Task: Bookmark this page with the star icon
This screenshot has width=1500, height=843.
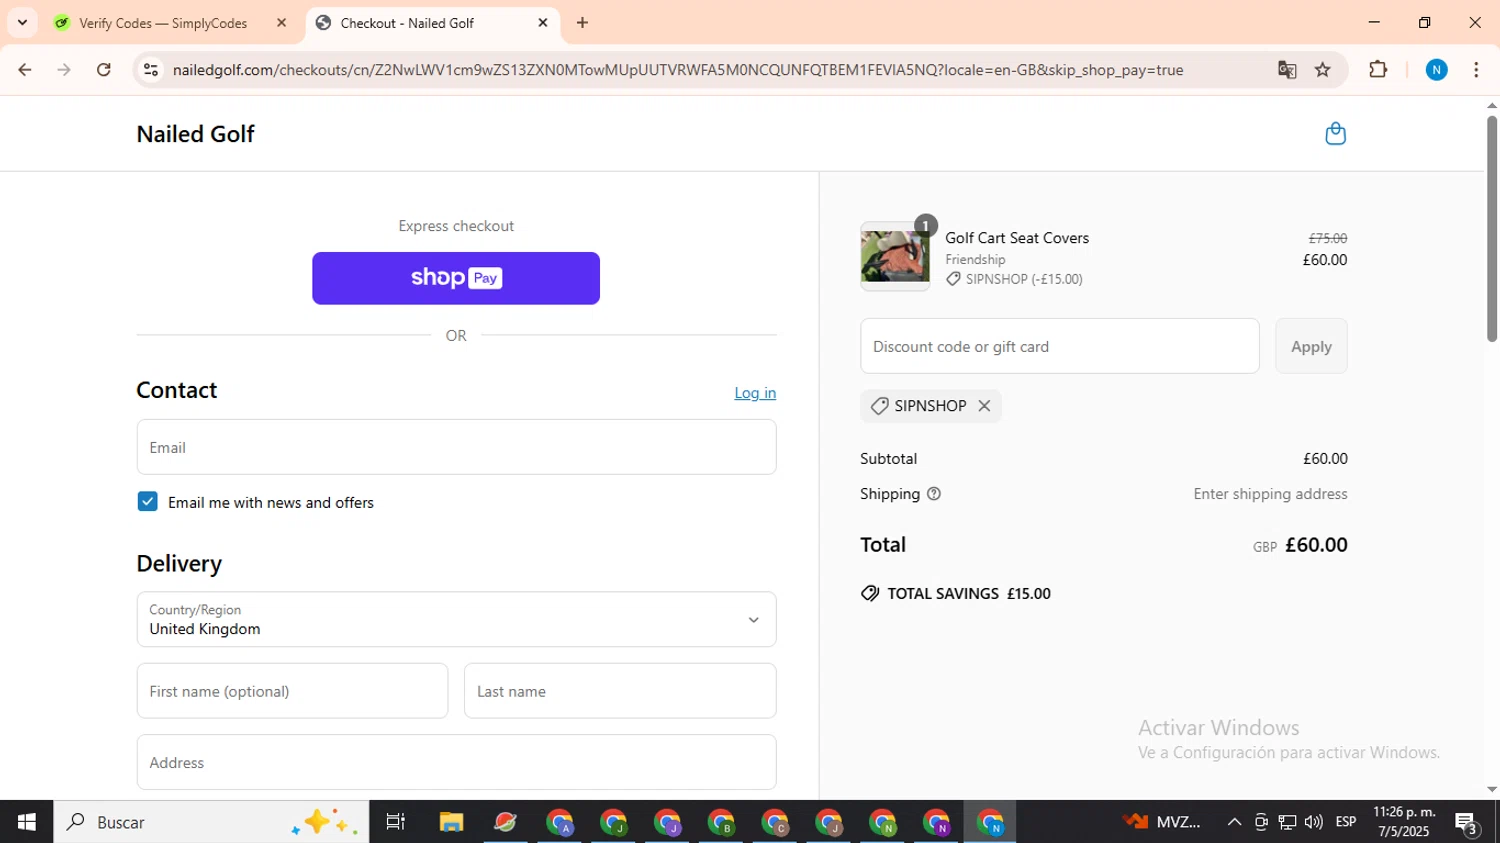Action: (1323, 70)
